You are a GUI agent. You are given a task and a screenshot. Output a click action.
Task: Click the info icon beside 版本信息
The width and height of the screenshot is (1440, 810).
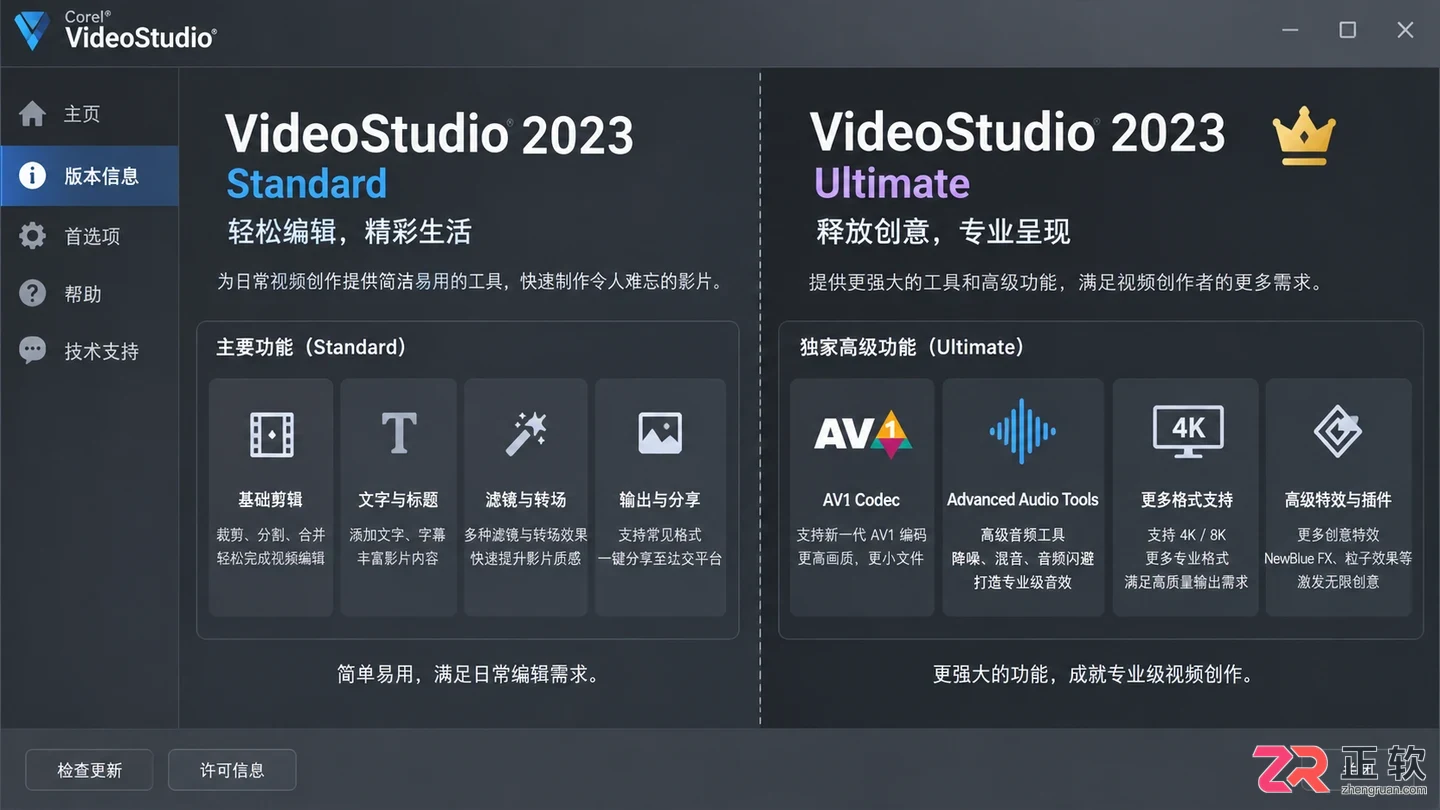[32, 176]
